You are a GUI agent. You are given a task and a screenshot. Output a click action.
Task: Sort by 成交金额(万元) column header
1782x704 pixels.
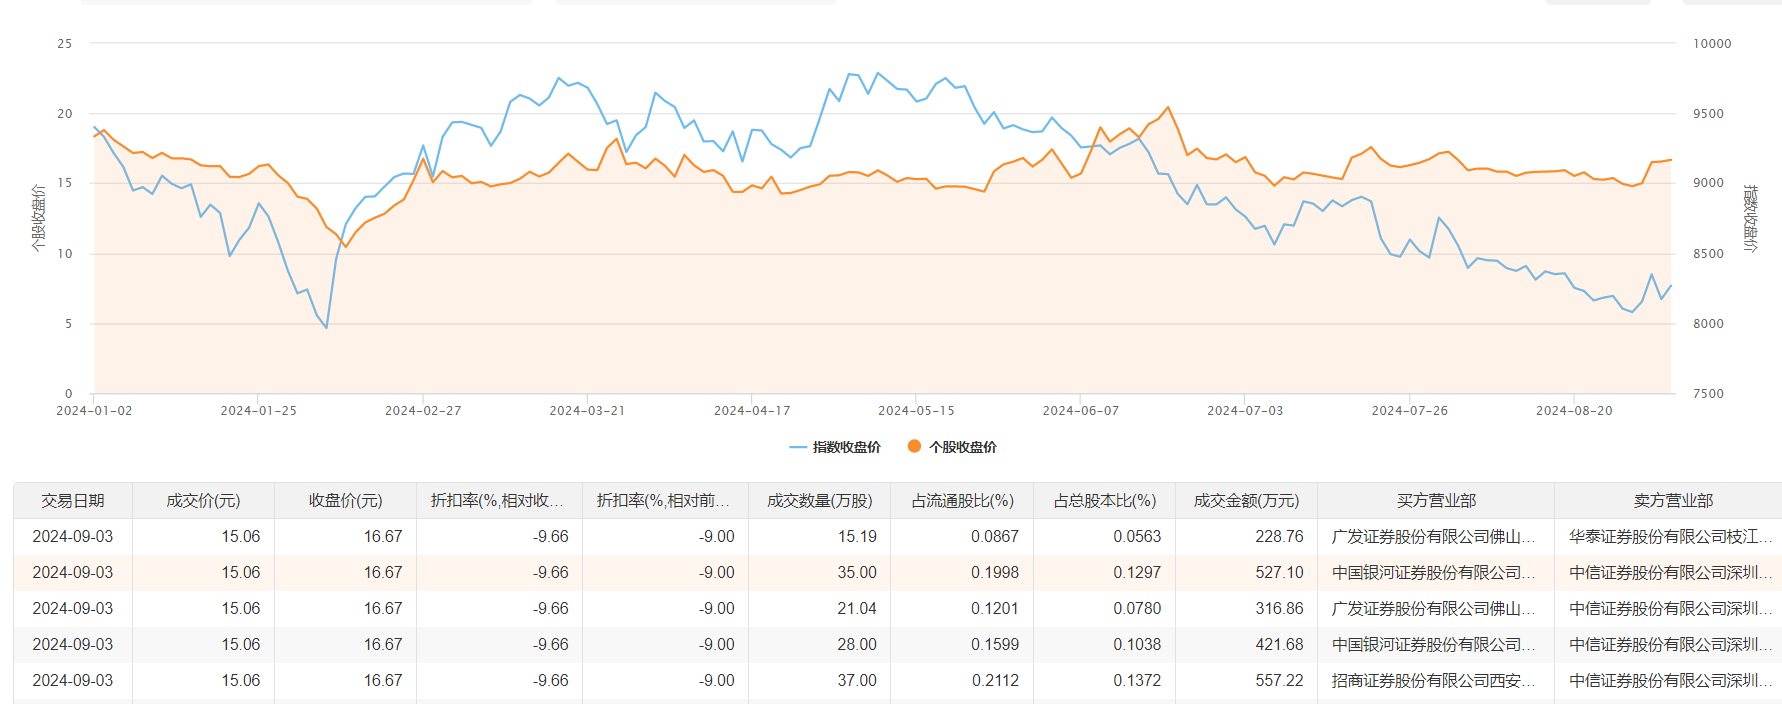point(1246,500)
